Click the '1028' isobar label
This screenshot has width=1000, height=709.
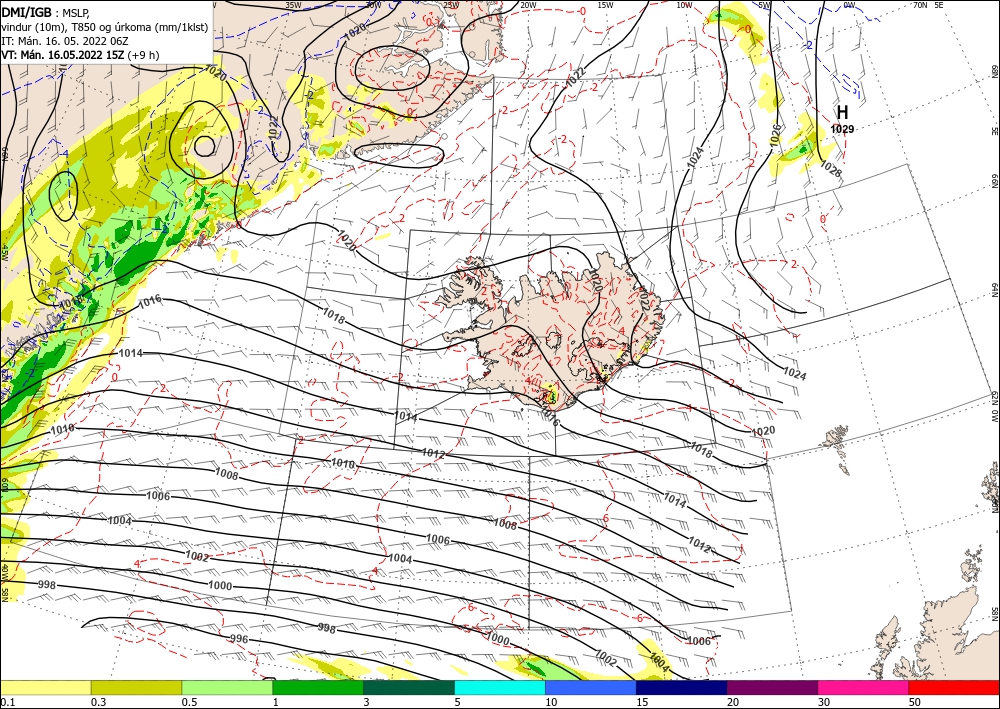(830, 170)
